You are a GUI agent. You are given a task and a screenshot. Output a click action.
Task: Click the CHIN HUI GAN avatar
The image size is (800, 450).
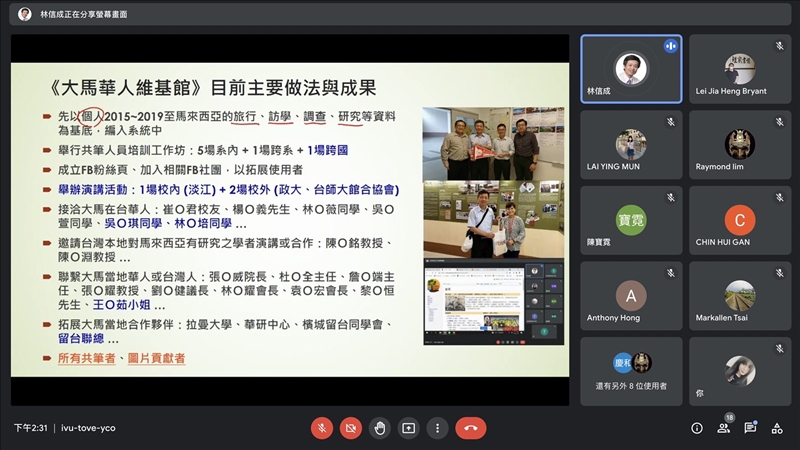(739, 220)
